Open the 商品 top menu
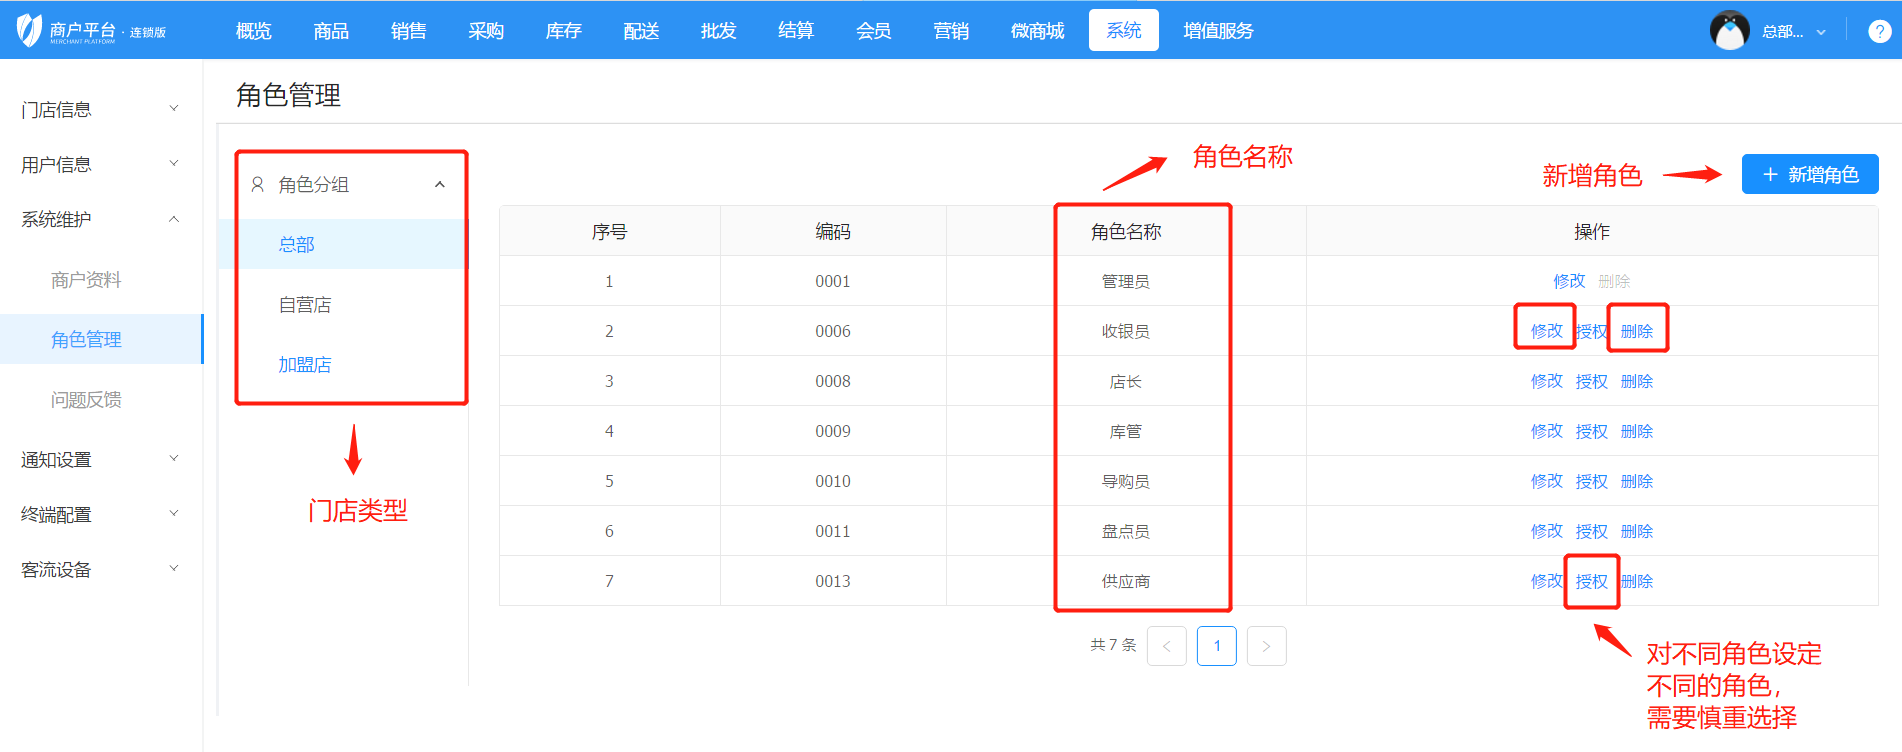The width and height of the screenshot is (1902, 752). (331, 31)
